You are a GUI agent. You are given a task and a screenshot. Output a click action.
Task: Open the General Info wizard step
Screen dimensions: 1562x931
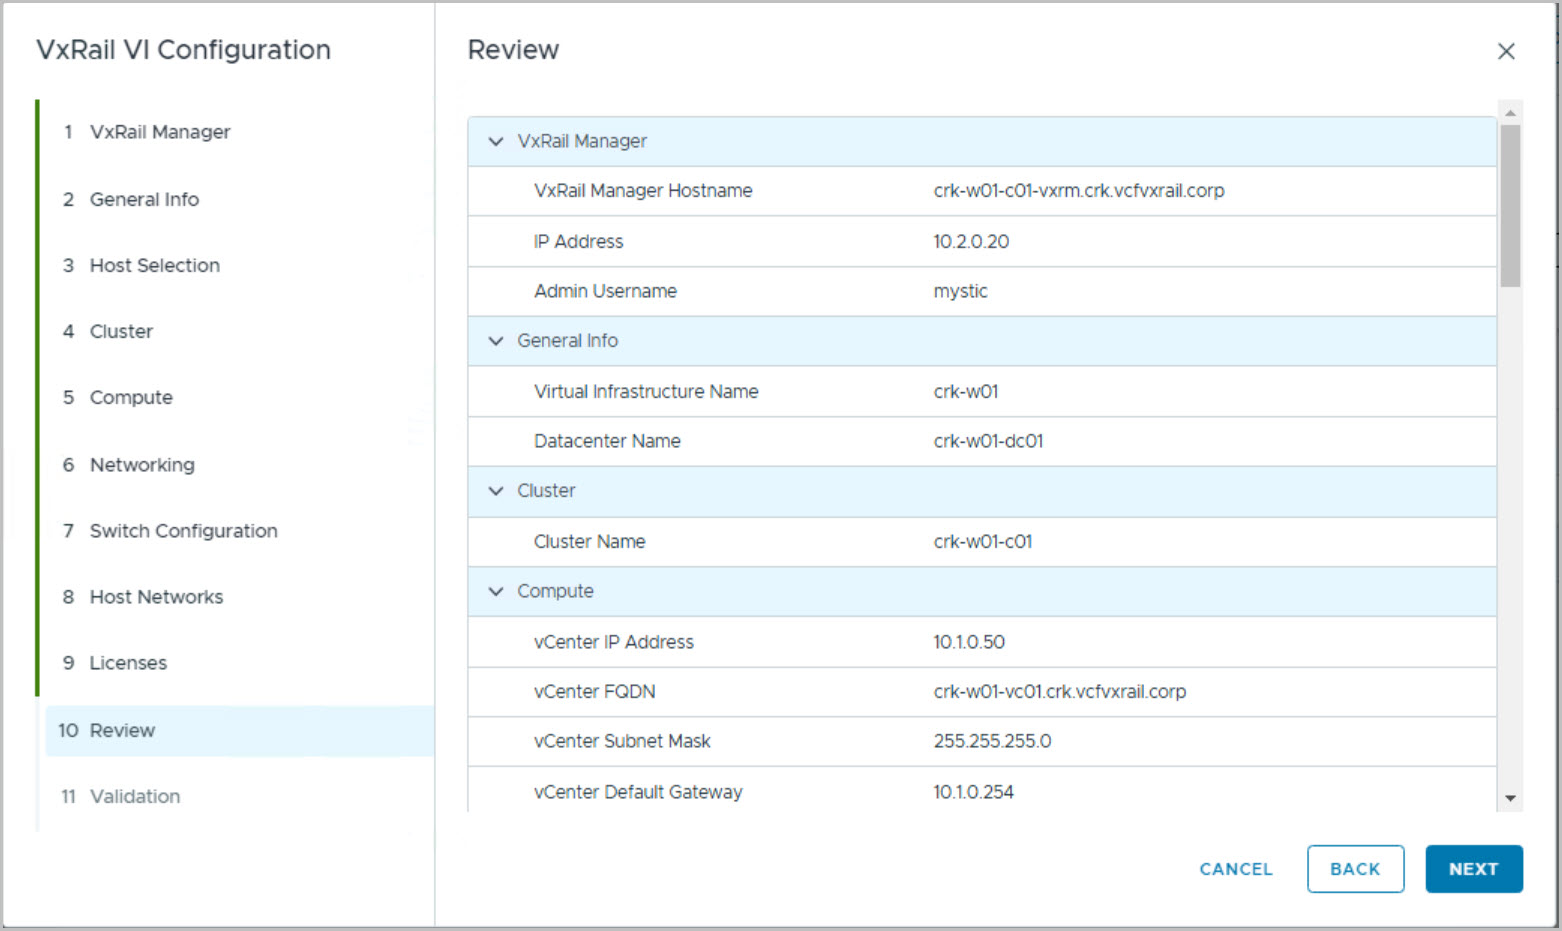[x=144, y=199]
